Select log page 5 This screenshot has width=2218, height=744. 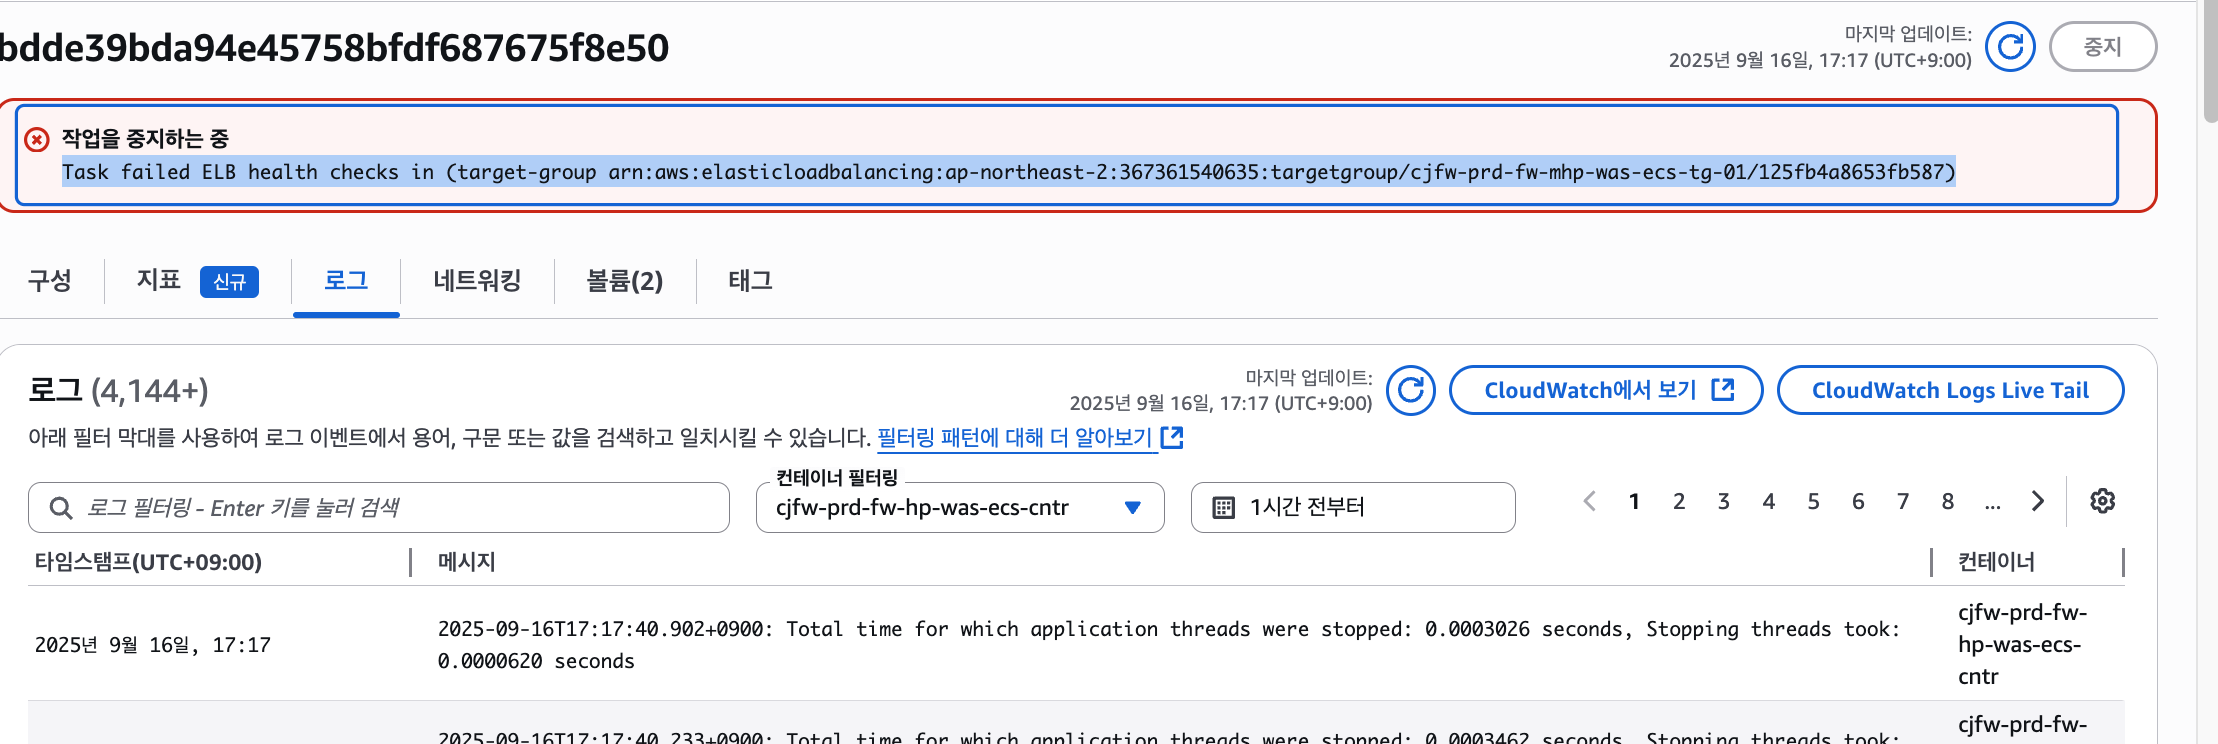coord(1813,501)
